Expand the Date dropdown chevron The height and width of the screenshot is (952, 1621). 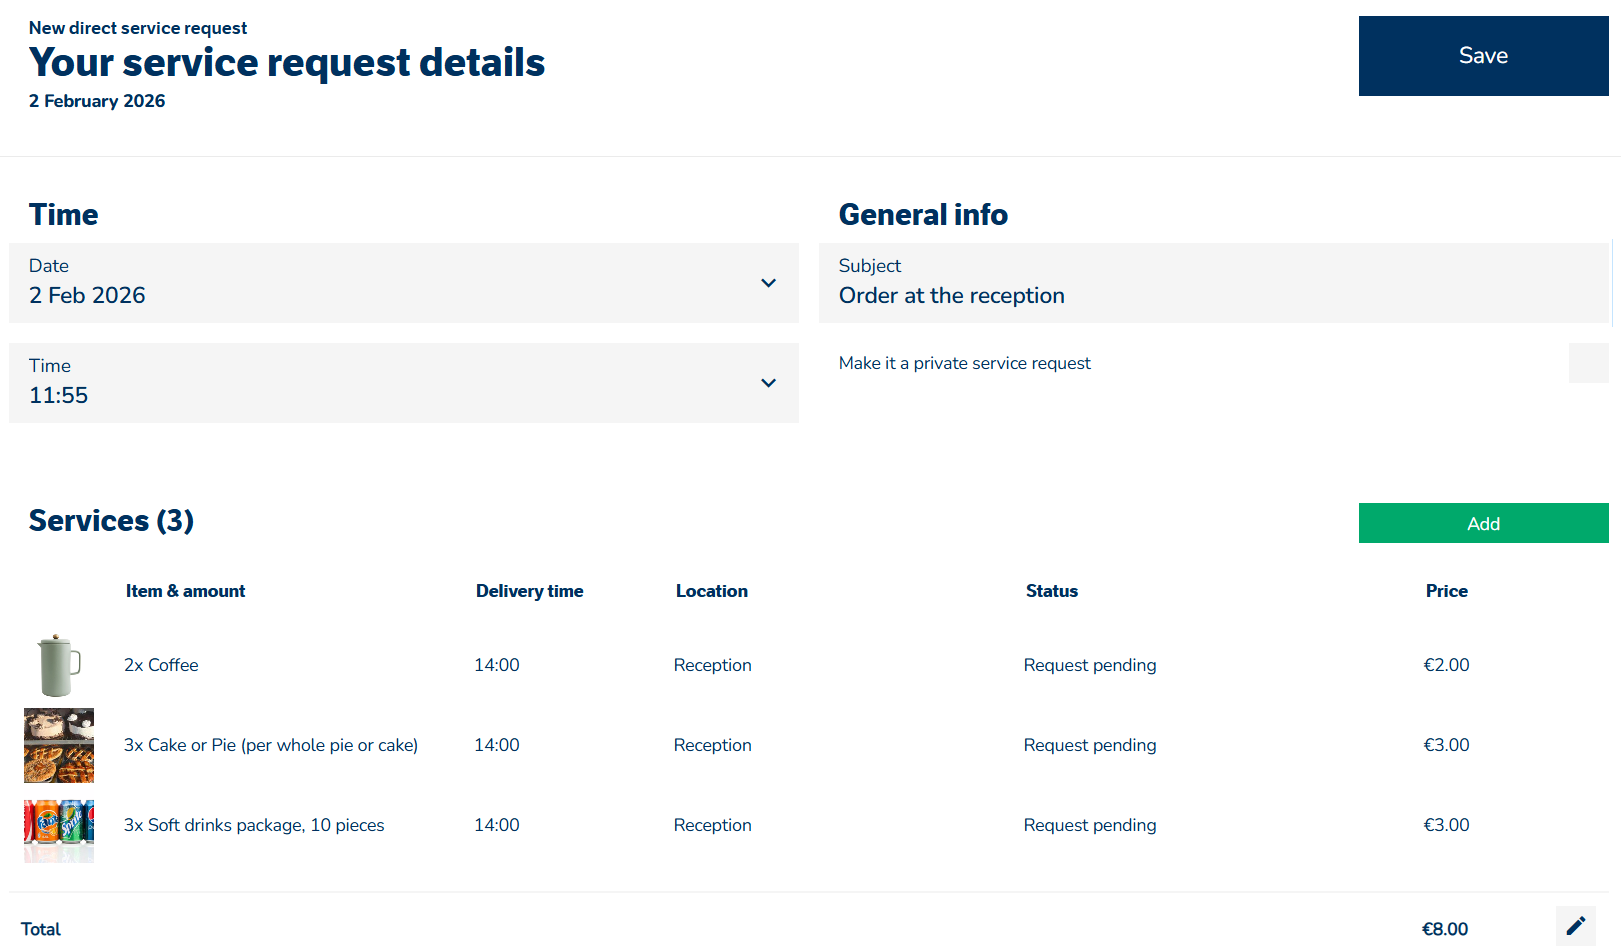tap(768, 283)
